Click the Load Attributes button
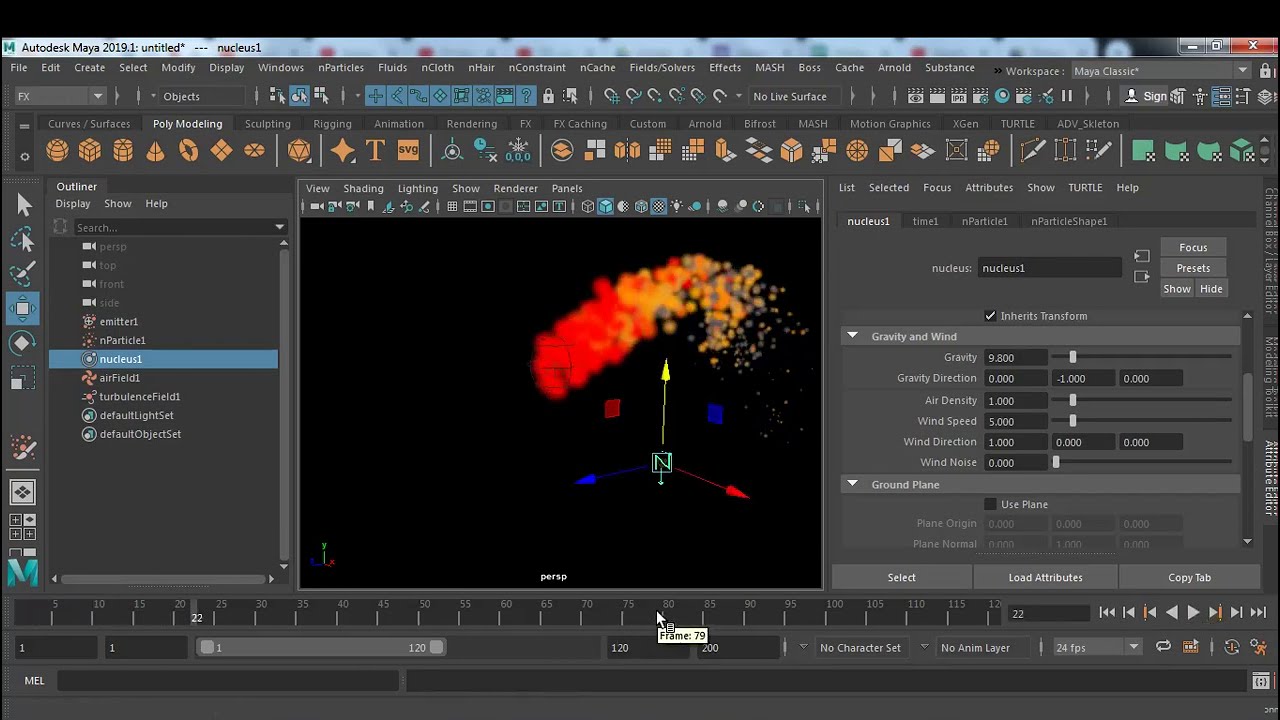Image resolution: width=1280 pixels, height=720 pixels. point(1045,577)
